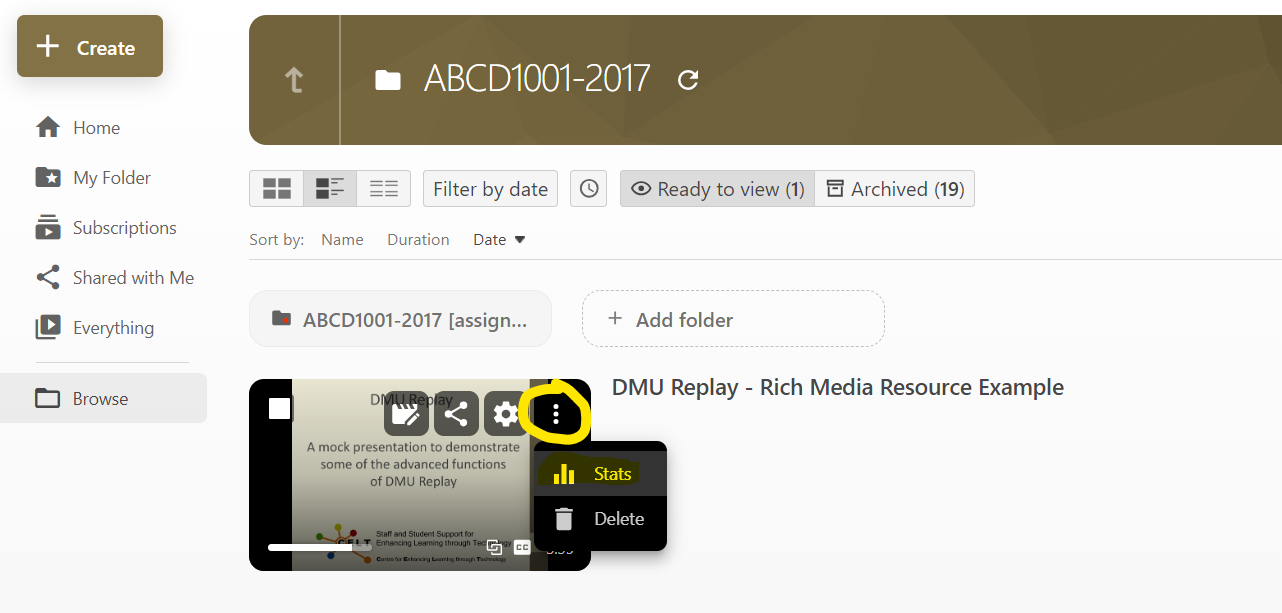The height and width of the screenshot is (613, 1282).
Task: Go to Subscriptions
Action: 125,228
